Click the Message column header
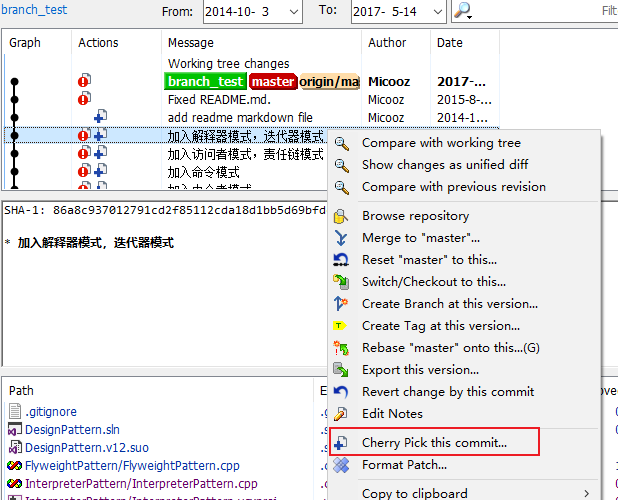The image size is (618, 500). tap(191, 43)
